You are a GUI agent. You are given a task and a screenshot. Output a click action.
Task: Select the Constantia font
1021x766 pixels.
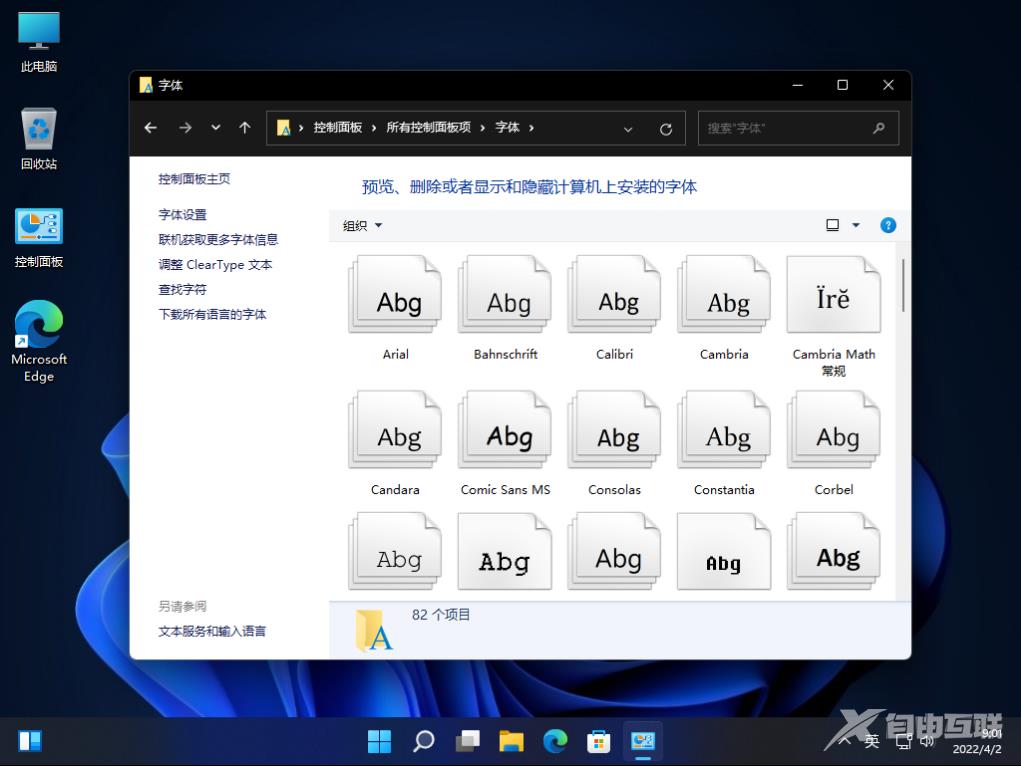pyautogui.click(x=723, y=429)
